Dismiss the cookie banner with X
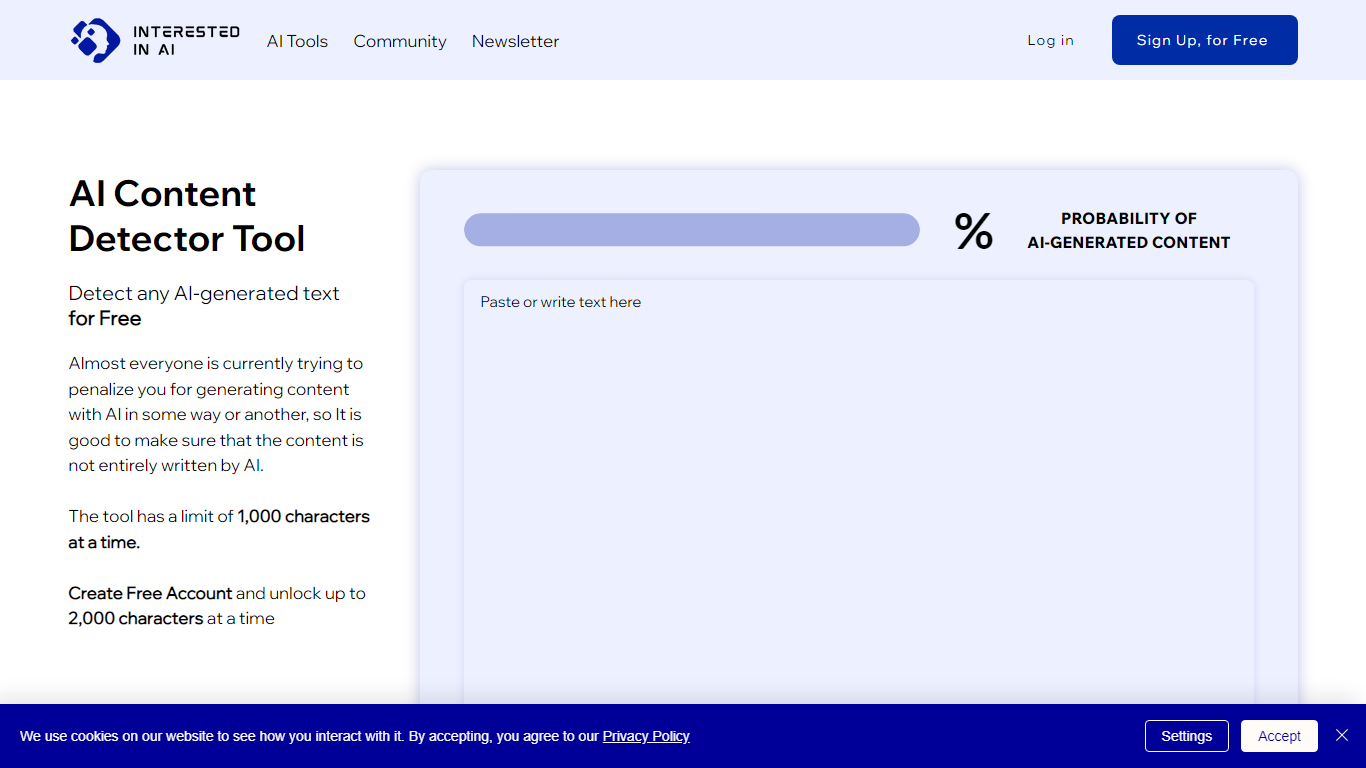Image resolution: width=1366 pixels, height=768 pixels. pyautogui.click(x=1342, y=736)
